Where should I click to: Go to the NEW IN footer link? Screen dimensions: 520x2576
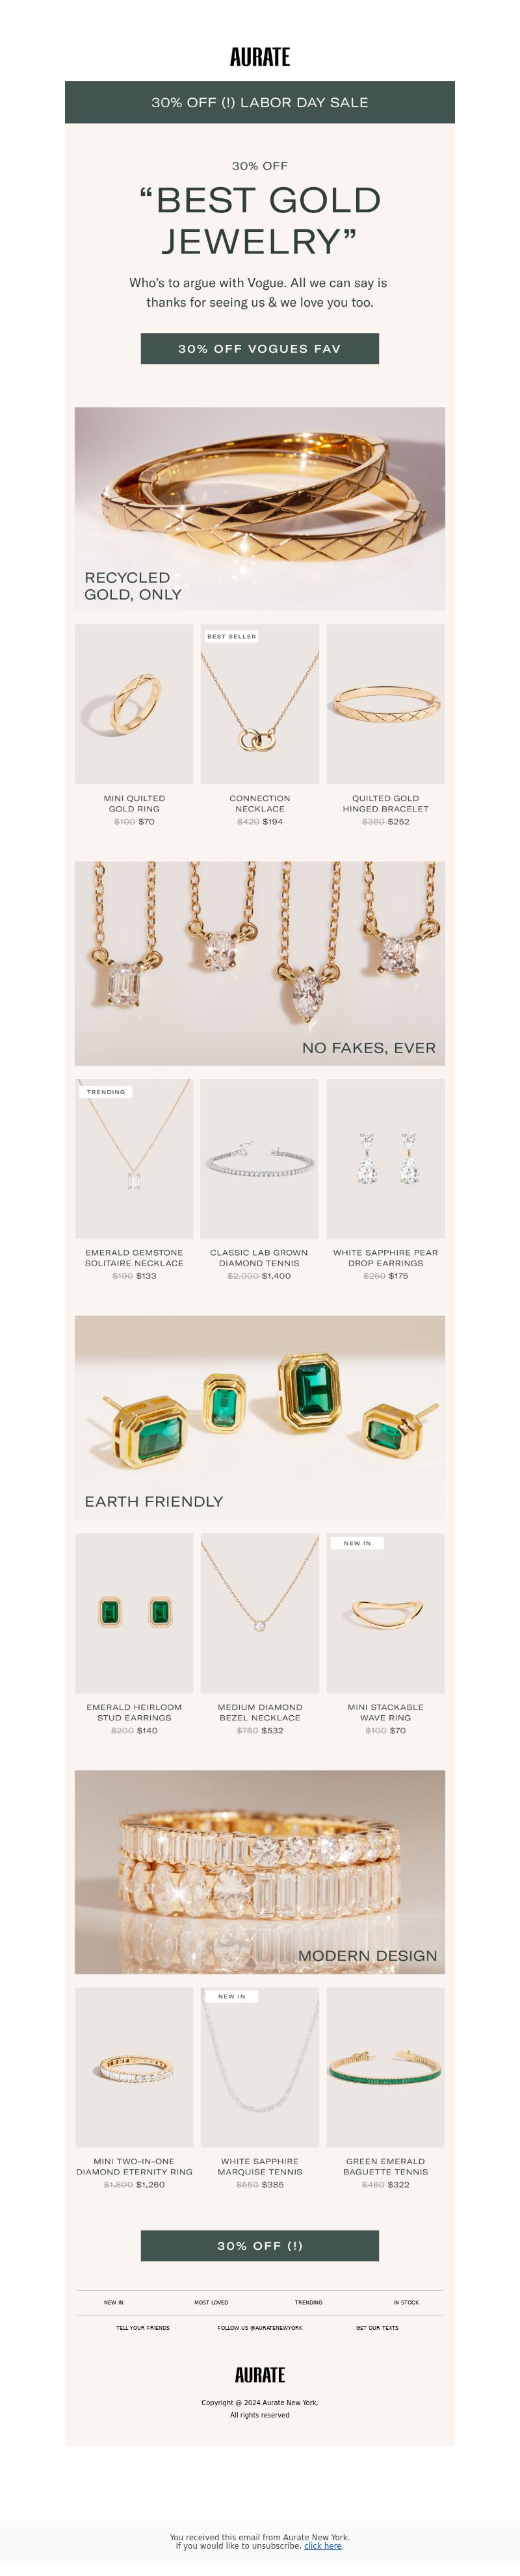click(x=114, y=2302)
